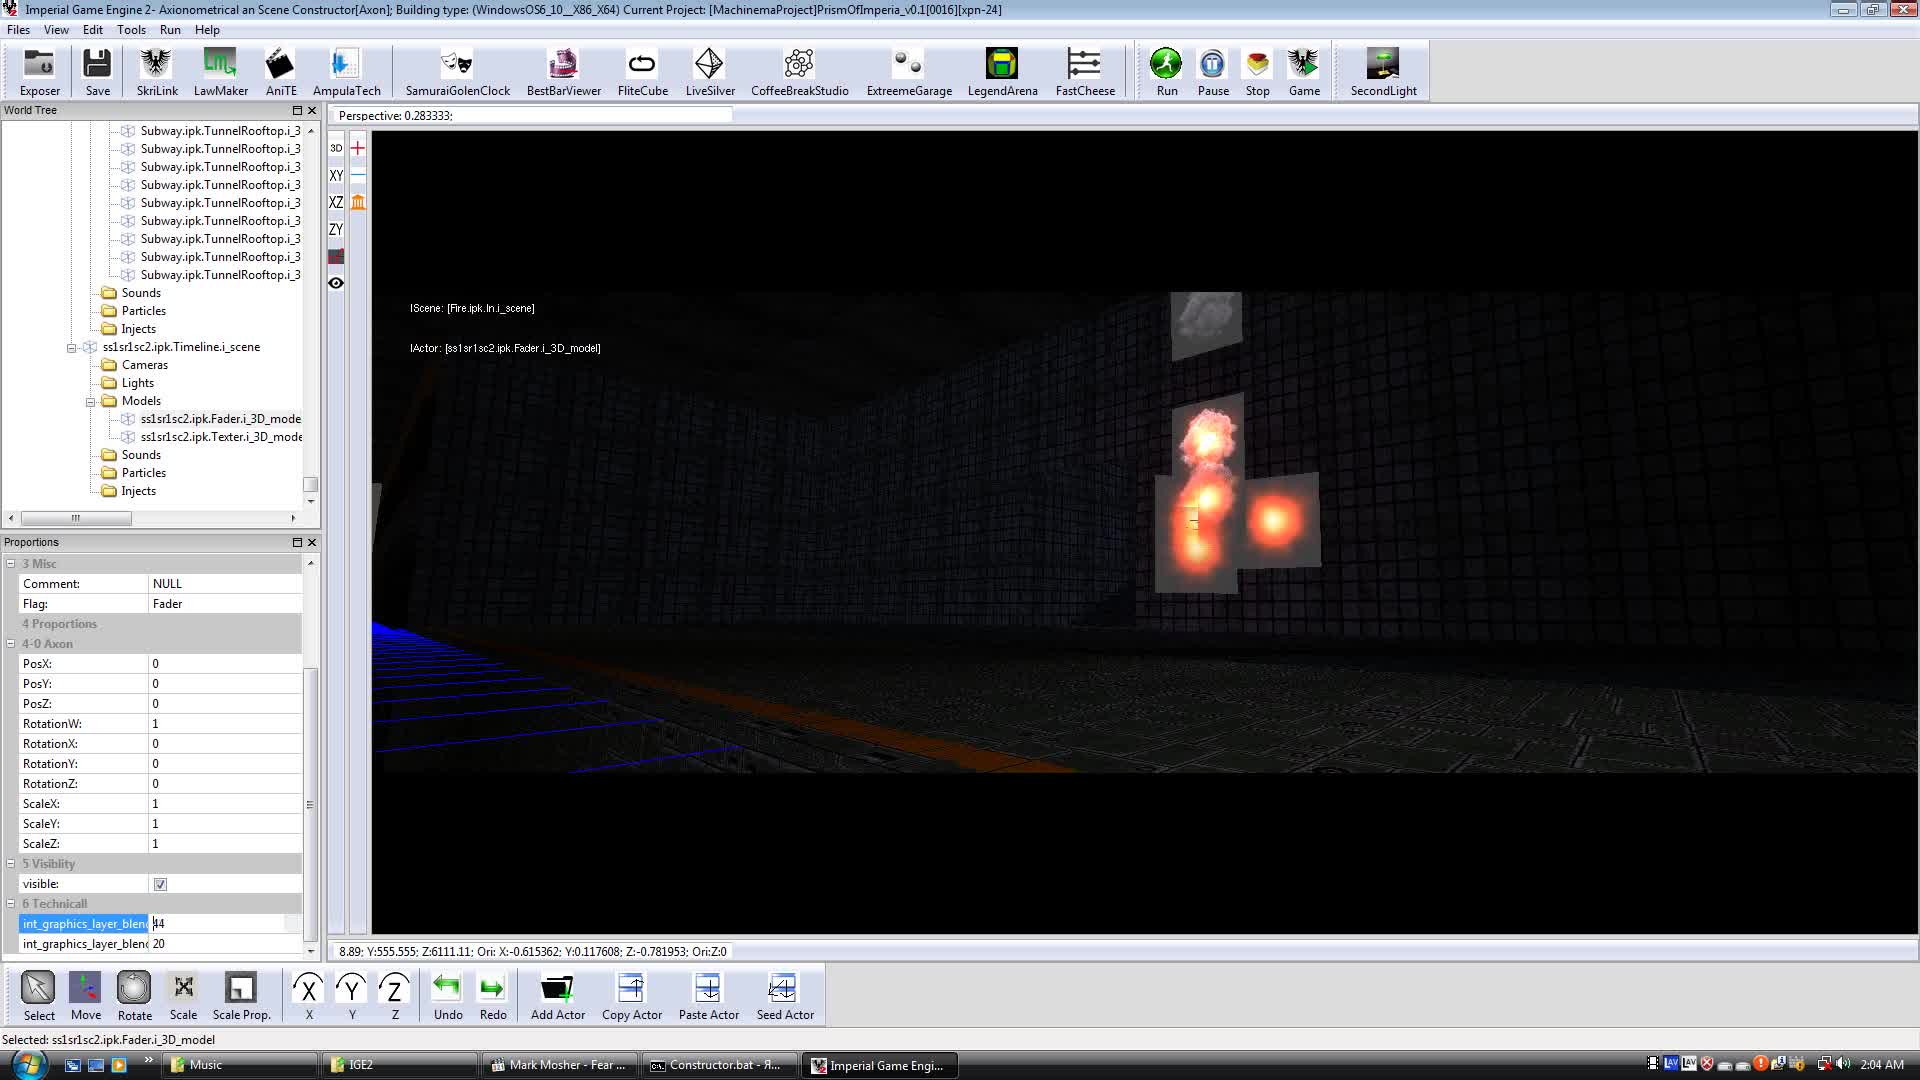The height and width of the screenshot is (1080, 1920).
Task: Open the Run menu
Action: [170, 30]
